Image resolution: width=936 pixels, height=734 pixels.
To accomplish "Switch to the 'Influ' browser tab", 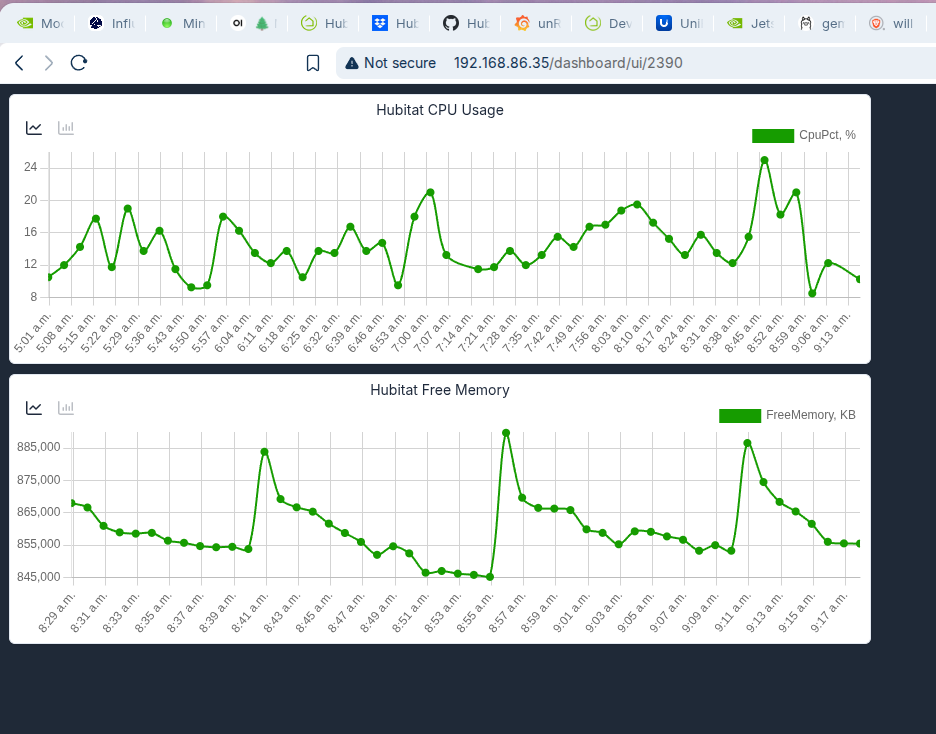I will 110,23.
